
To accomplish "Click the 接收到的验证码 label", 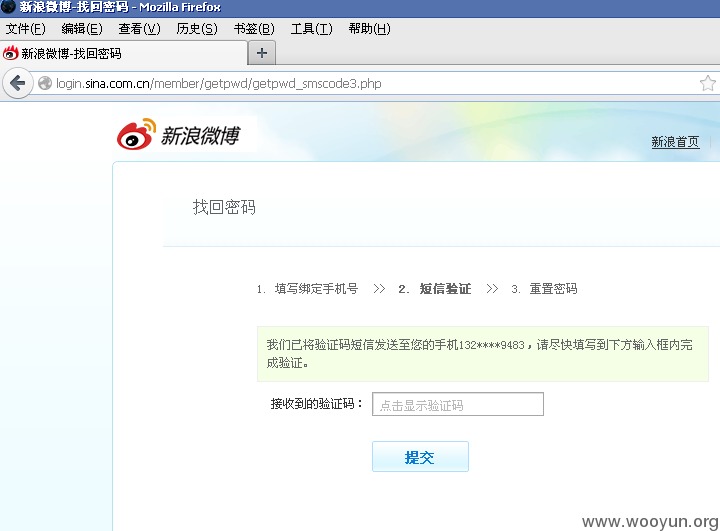I will pos(317,404).
